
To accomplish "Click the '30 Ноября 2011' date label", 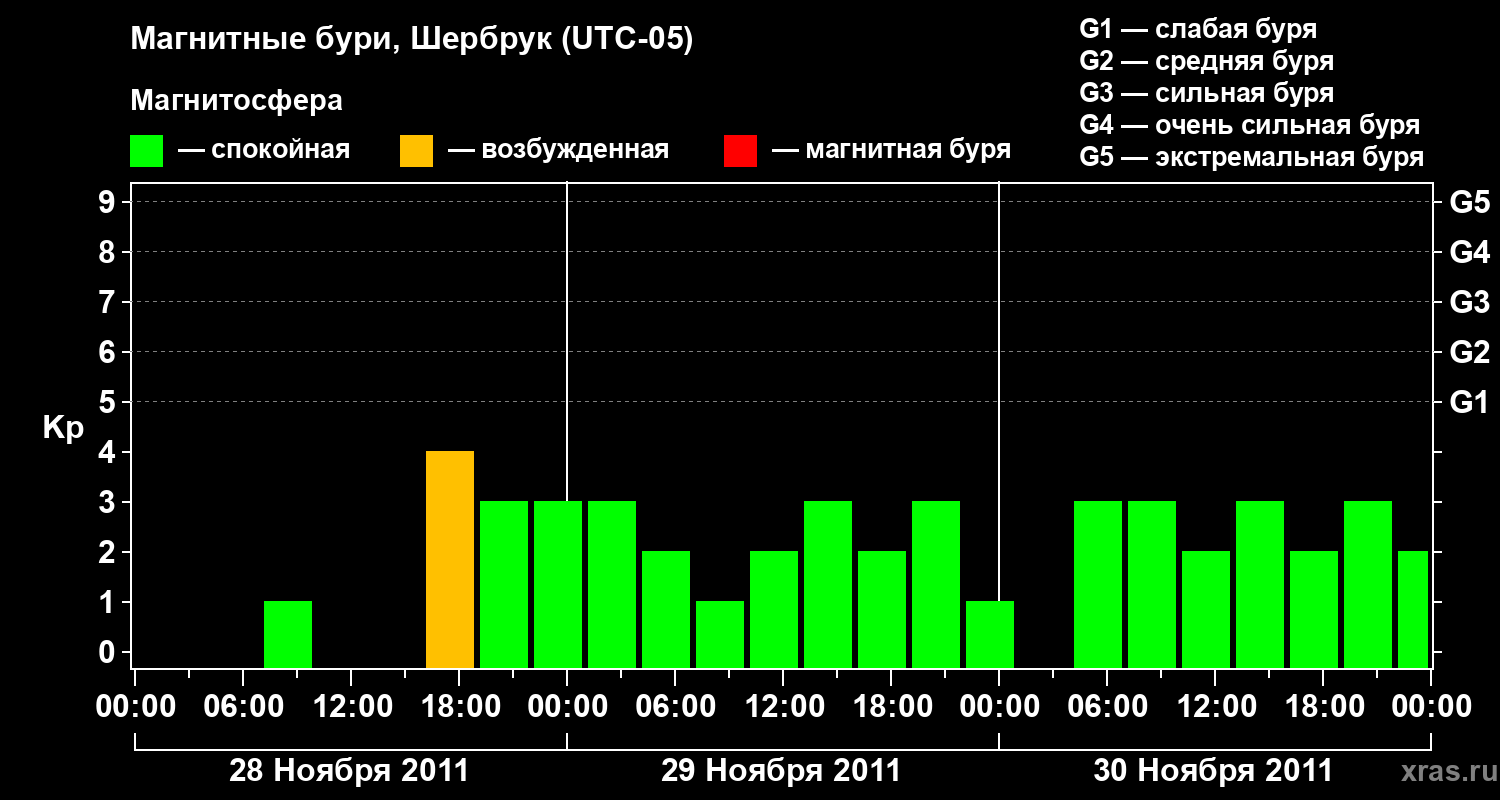I will tap(1213, 771).
